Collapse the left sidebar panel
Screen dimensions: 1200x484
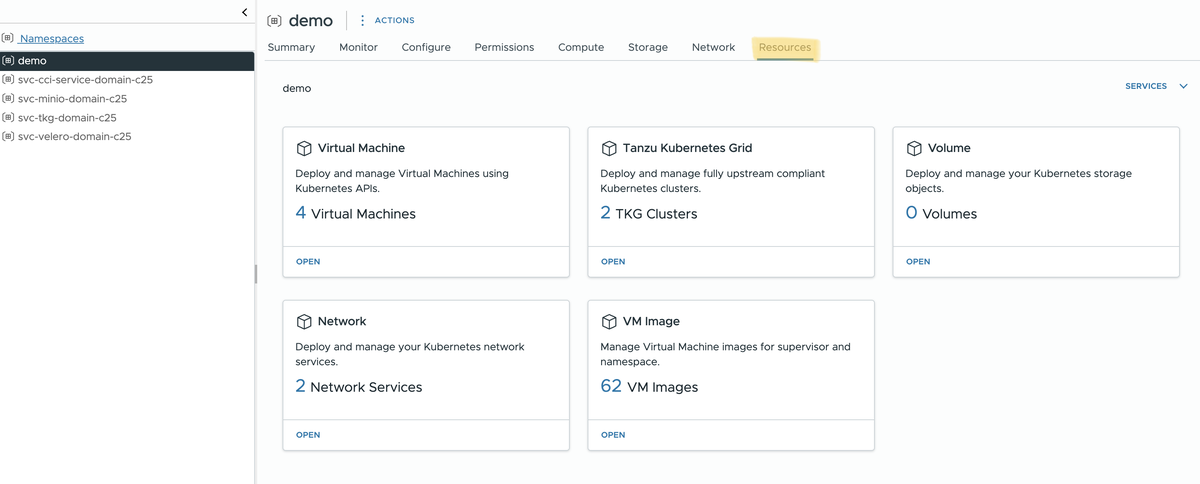(x=244, y=12)
